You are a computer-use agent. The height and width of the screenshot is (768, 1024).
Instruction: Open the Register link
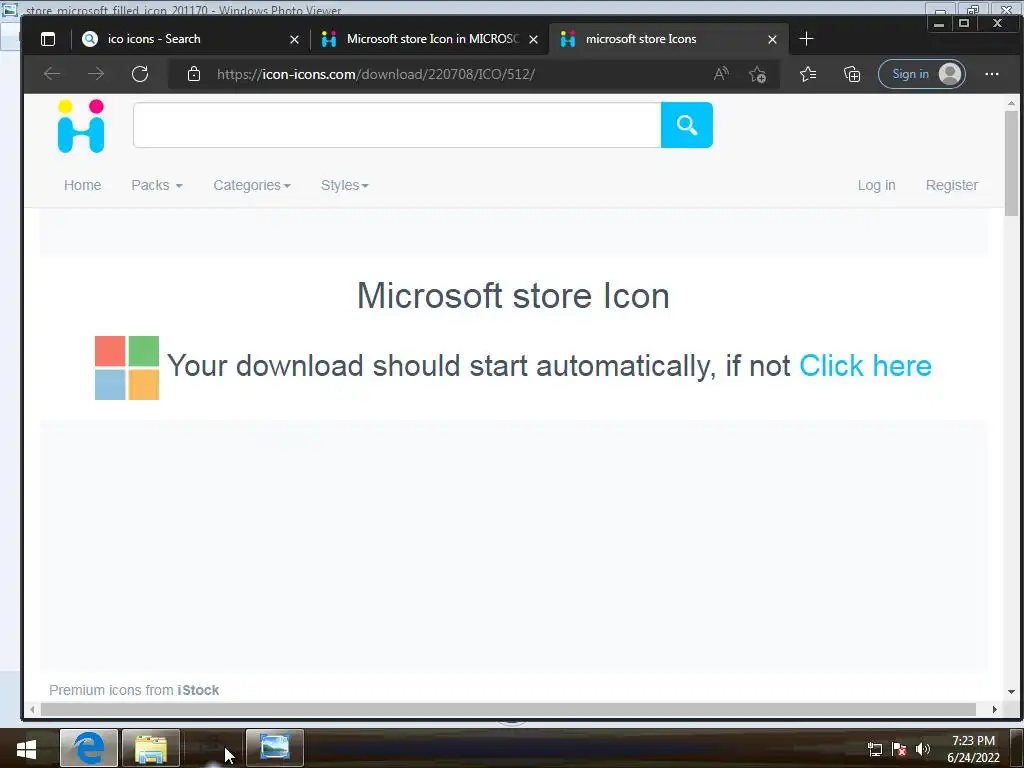pos(952,185)
